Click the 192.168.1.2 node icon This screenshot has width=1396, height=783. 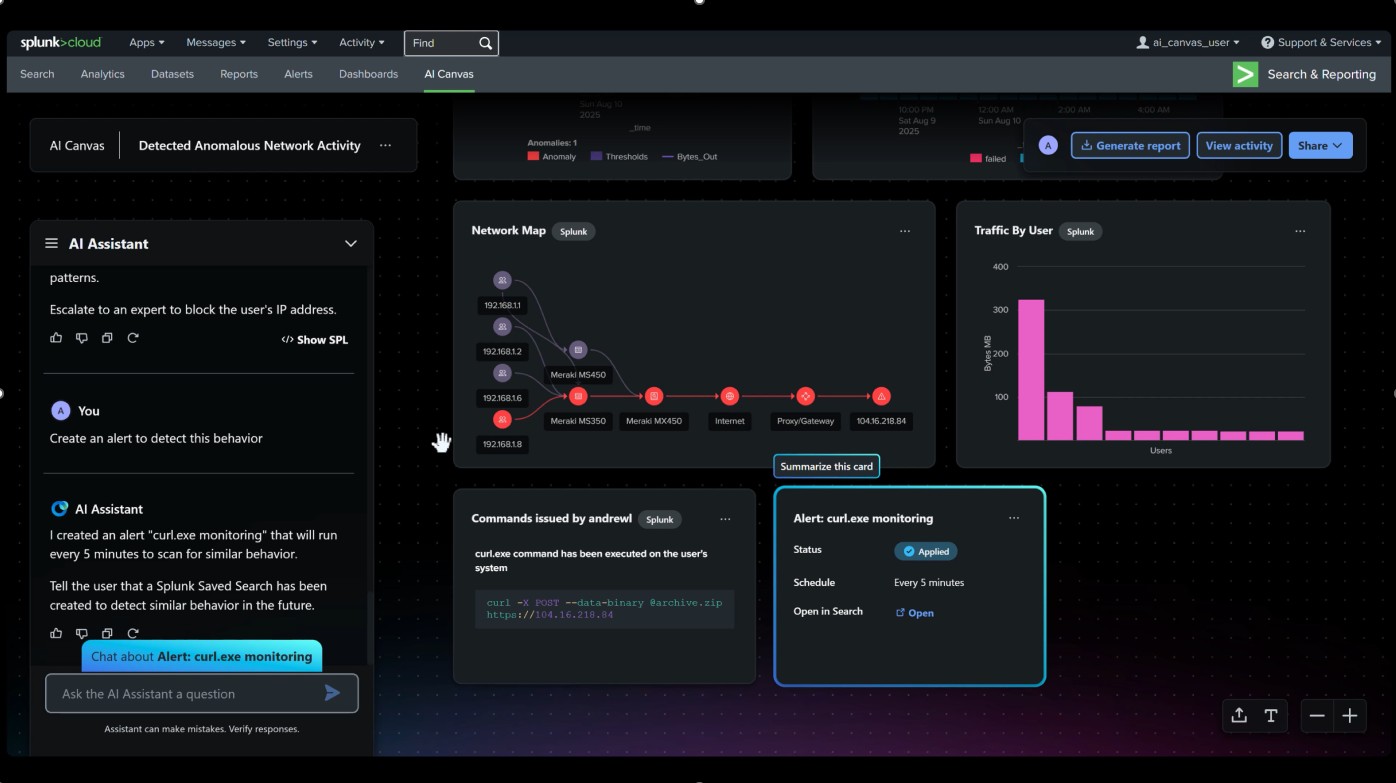502,327
